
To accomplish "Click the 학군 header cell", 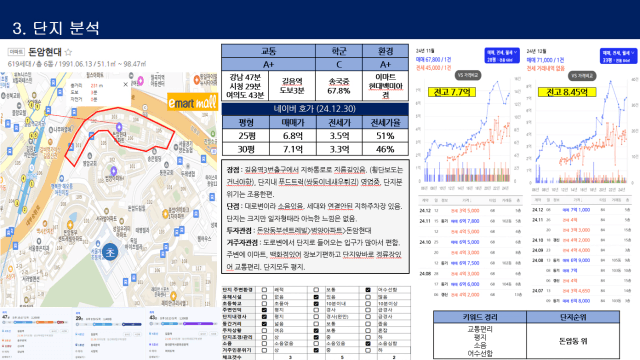I will (x=339, y=51).
